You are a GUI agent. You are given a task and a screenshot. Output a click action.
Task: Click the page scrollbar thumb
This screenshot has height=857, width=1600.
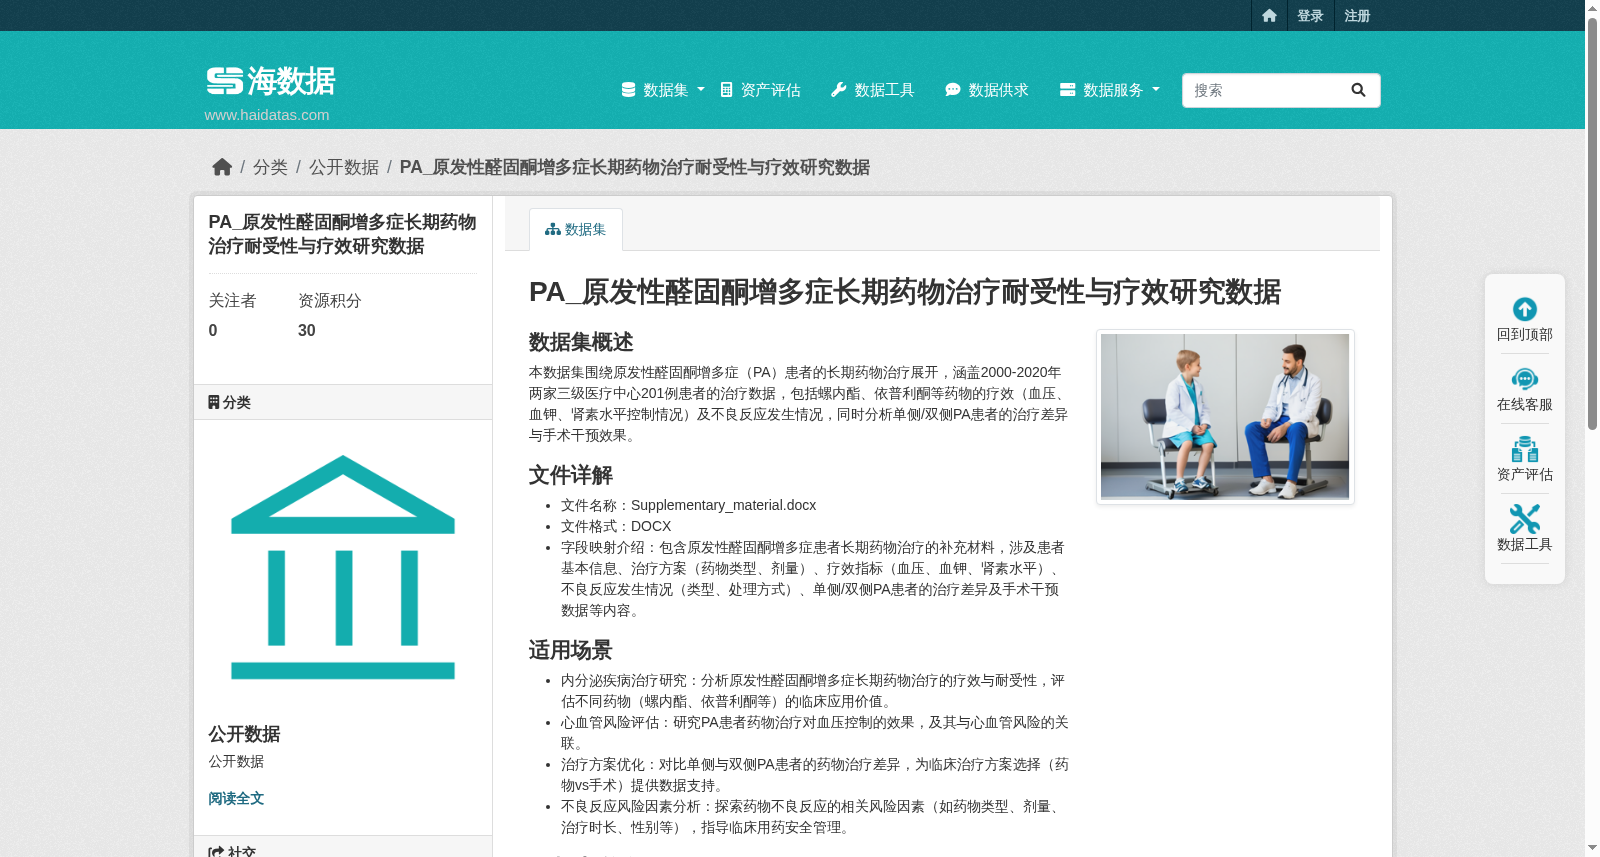tap(1592, 224)
